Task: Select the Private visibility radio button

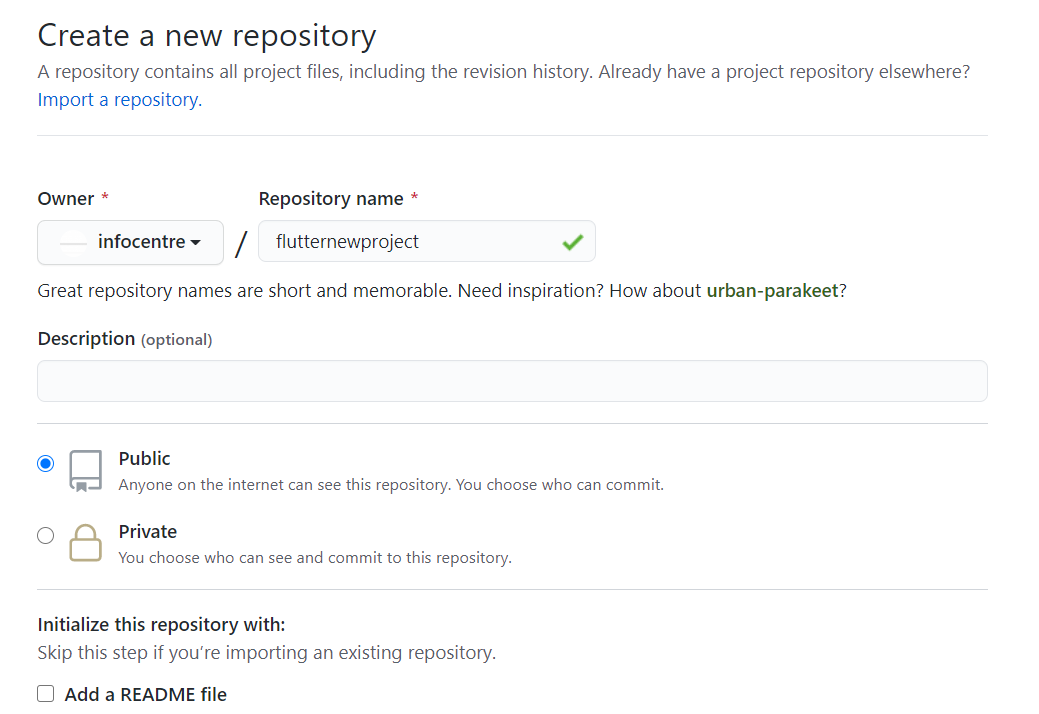Action: click(45, 536)
